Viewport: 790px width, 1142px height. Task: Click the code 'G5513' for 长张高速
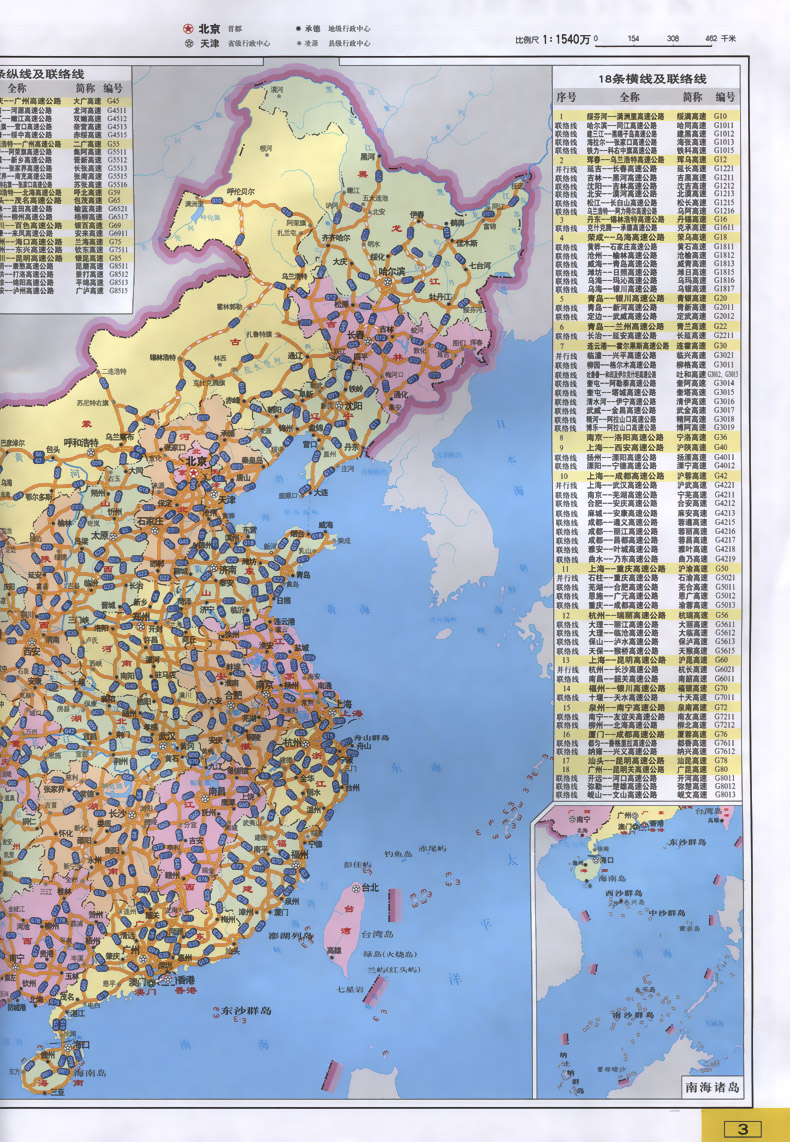pos(117,168)
